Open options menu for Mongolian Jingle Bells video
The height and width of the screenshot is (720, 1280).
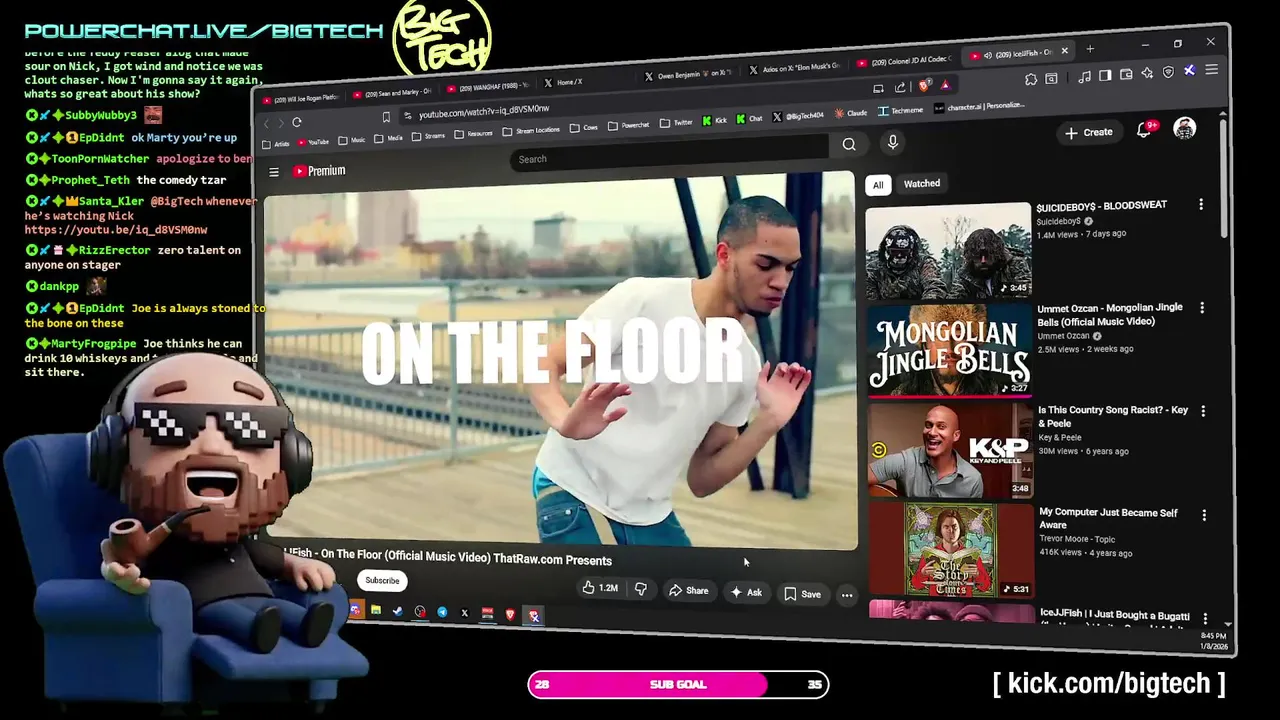pyautogui.click(x=1202, y=308)
